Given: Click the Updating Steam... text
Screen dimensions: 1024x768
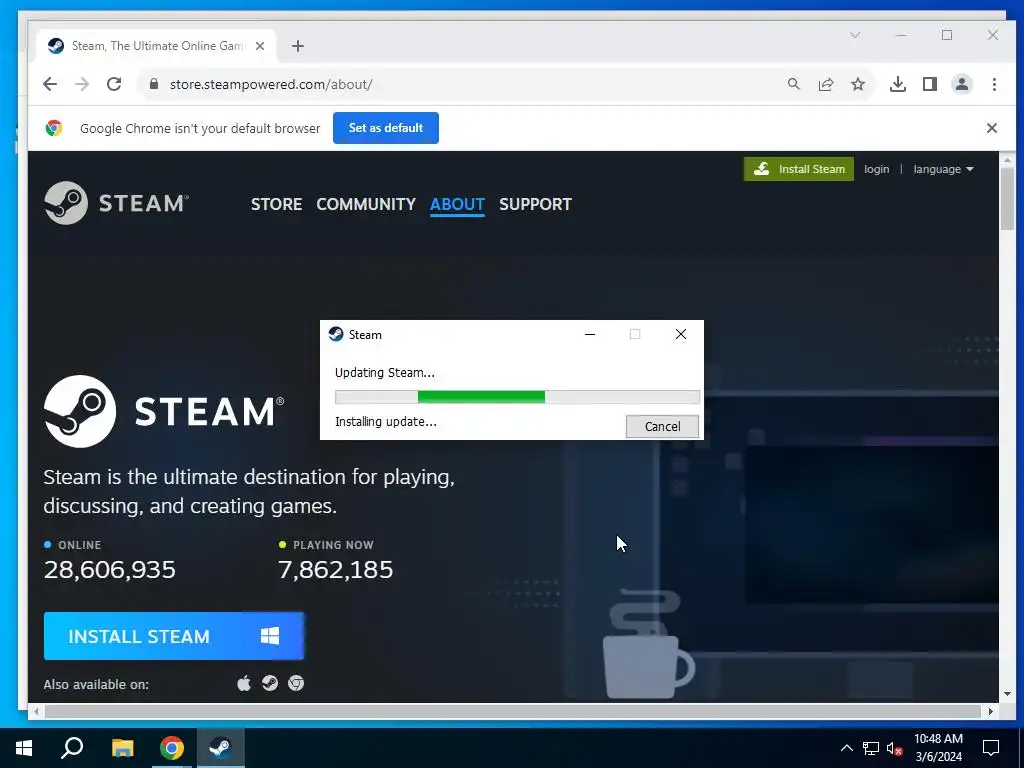Looking at the screenshot, I should pos(385,372).
